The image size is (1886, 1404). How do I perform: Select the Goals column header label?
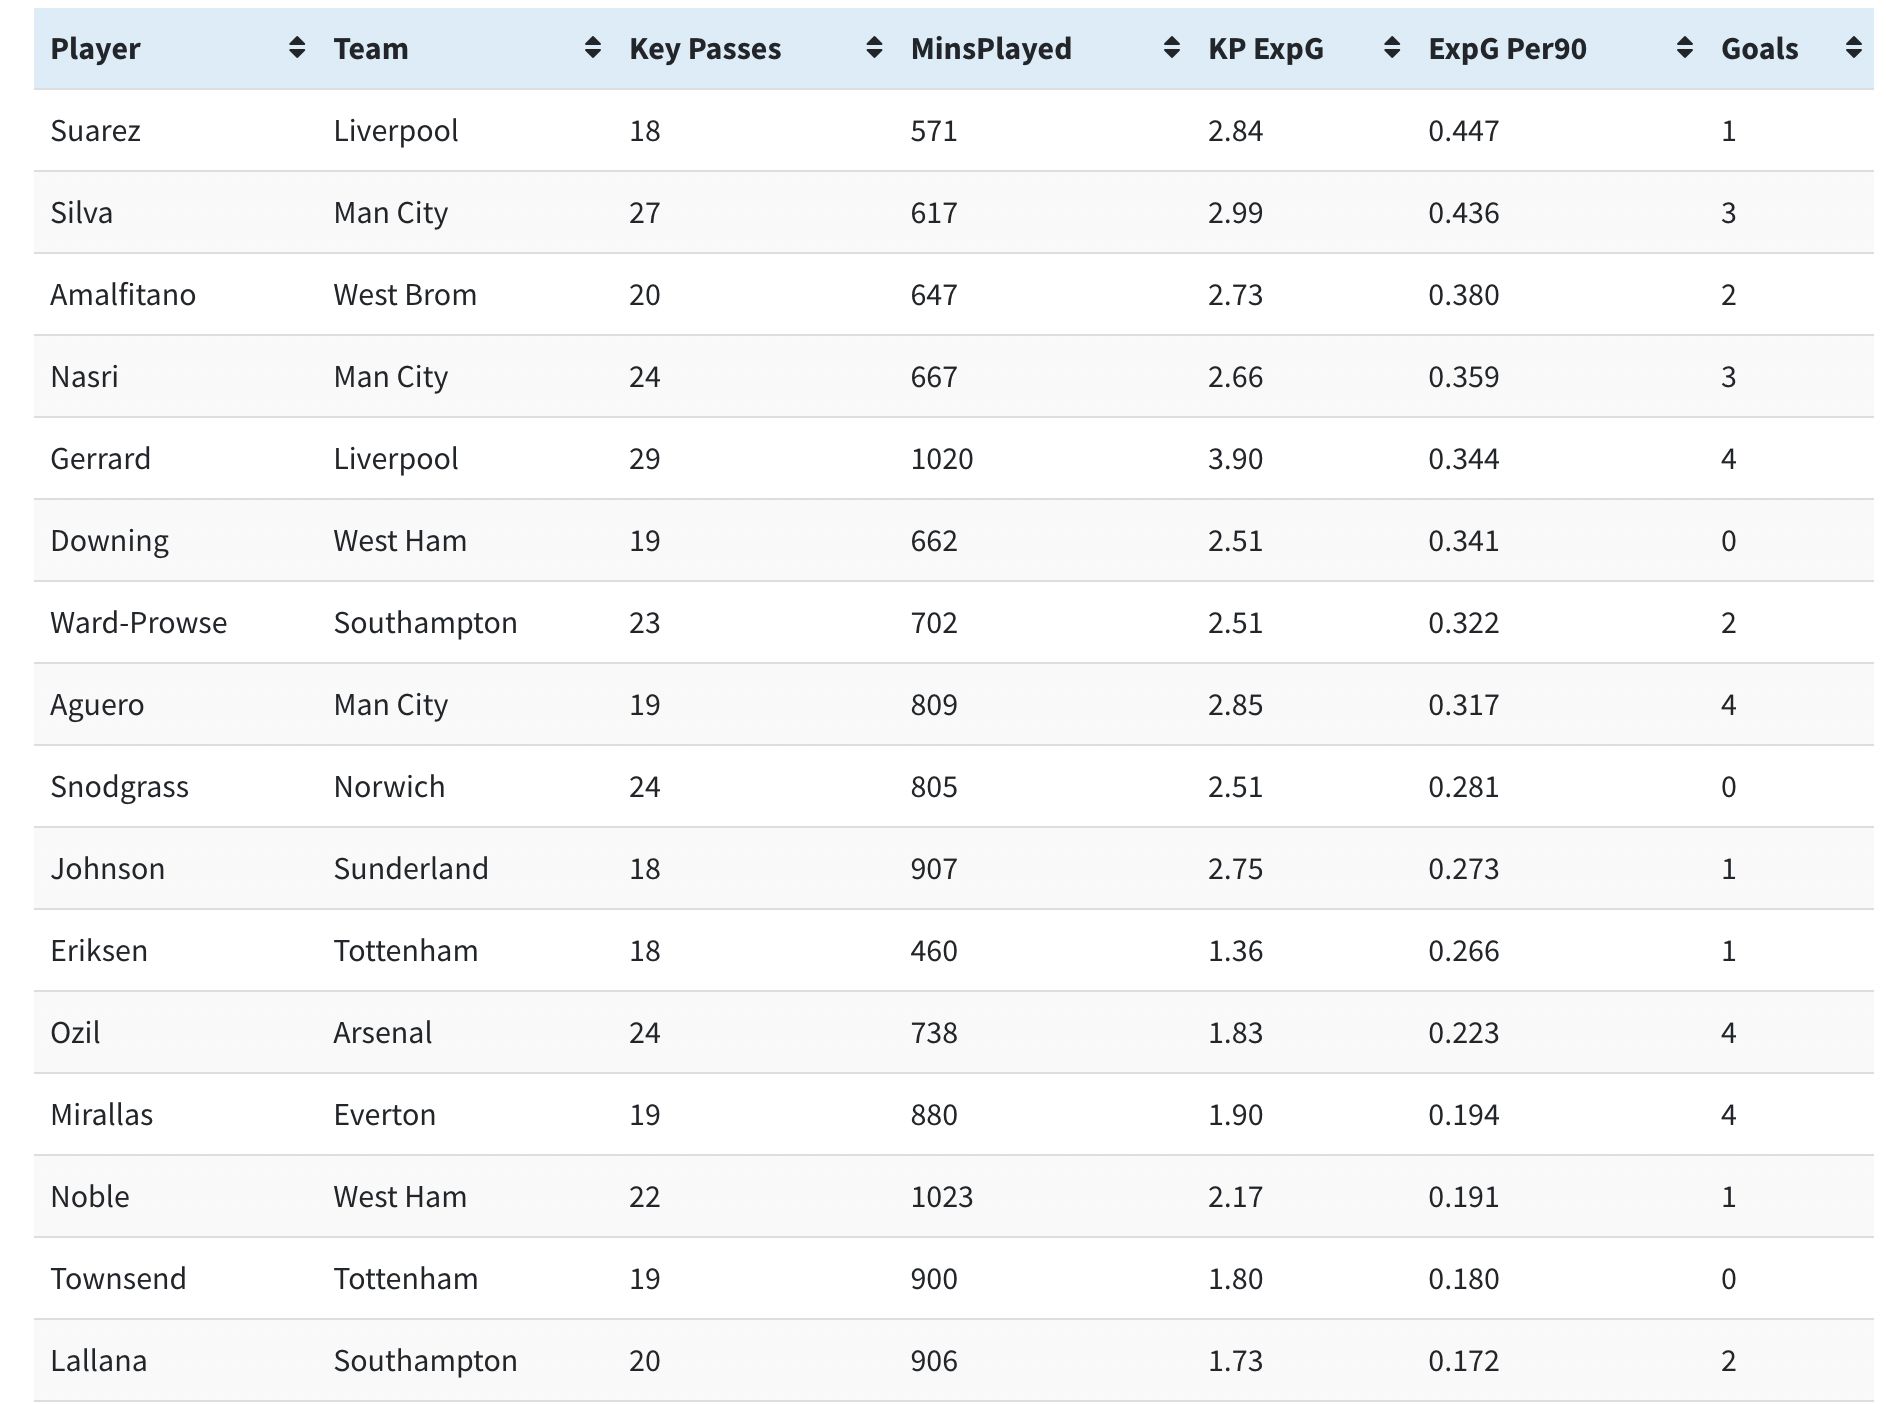[x=1759, y=49]
